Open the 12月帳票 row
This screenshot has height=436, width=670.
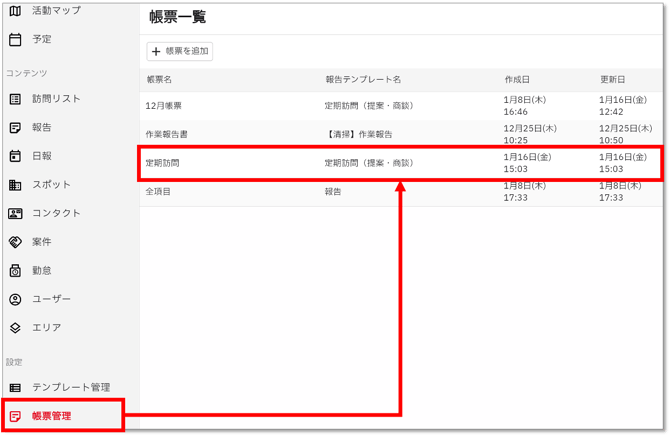[164, 106]
